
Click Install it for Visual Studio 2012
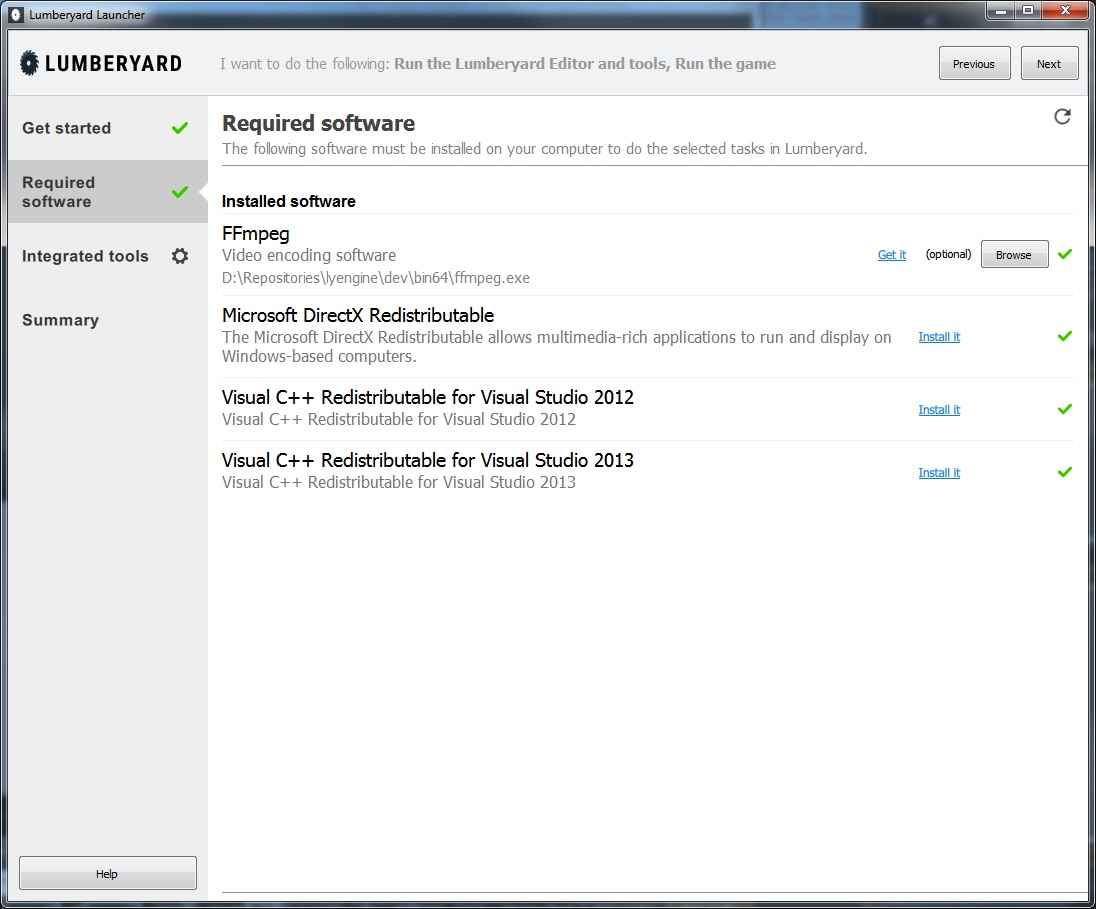pos(939,410)
